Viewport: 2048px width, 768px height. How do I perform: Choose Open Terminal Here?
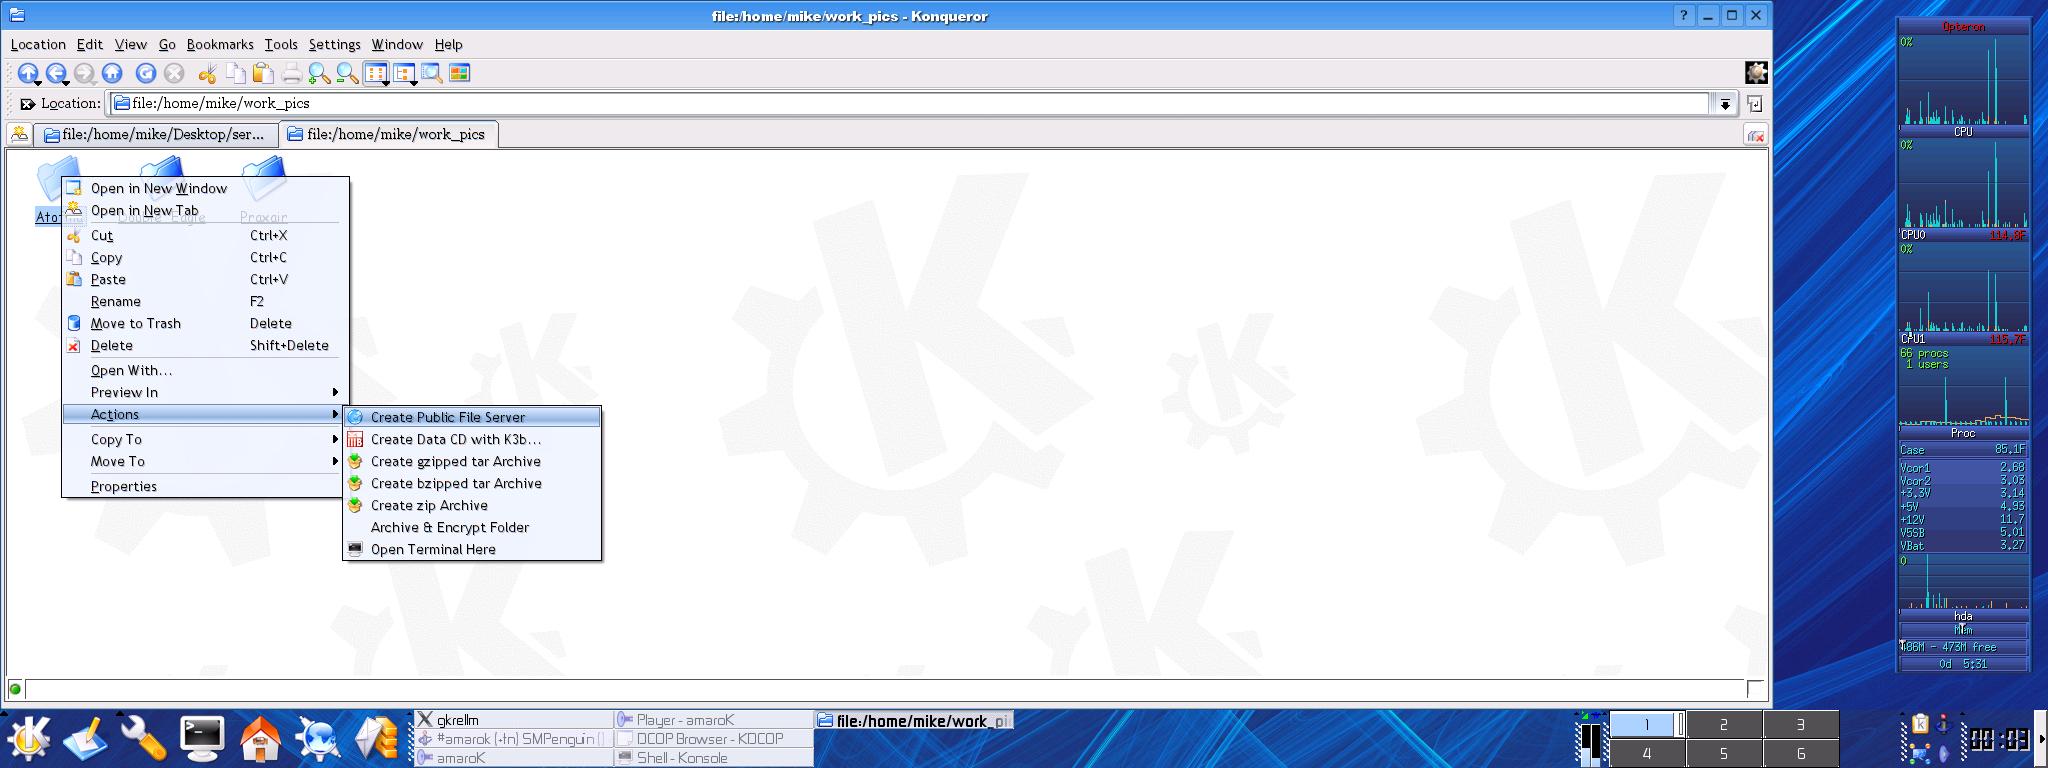point(472,549)
